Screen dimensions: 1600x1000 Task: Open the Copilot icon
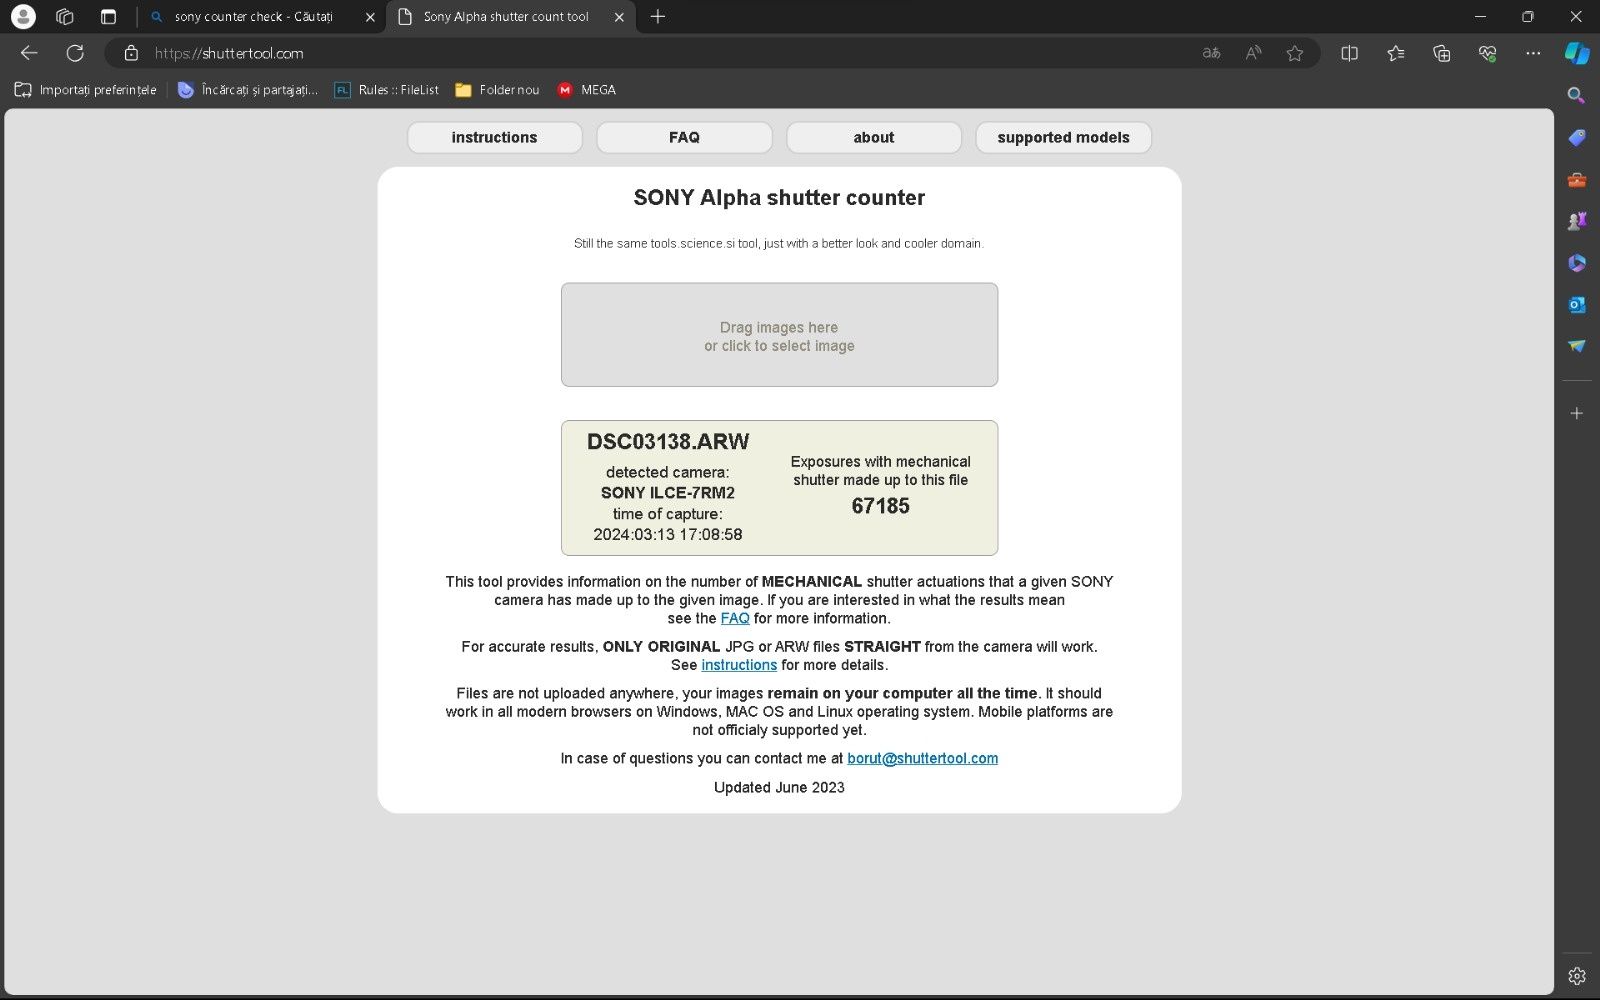click(x=1577, y=53)
